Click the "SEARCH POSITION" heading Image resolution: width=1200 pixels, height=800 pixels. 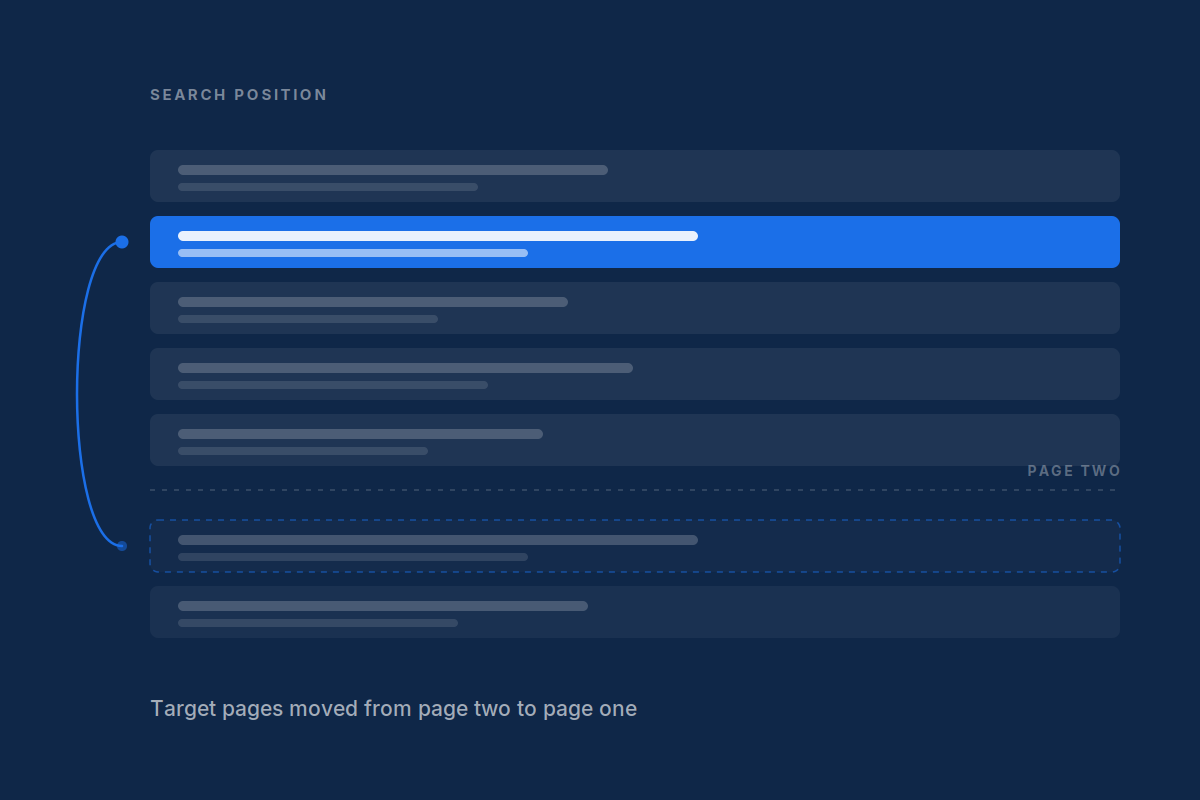pos(239,95)
